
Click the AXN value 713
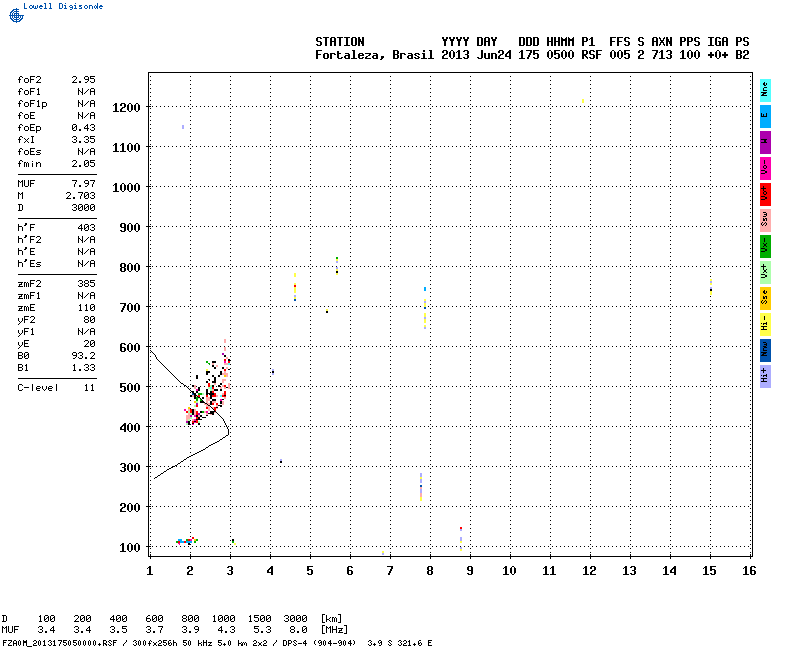(662, 55)
